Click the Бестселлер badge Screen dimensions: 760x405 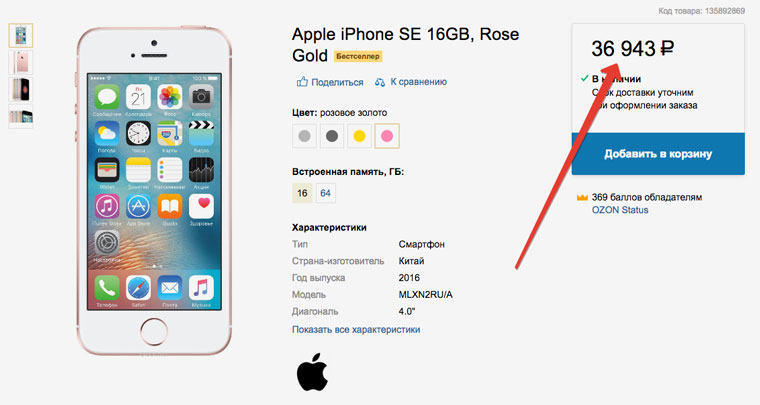click(358, 57)
